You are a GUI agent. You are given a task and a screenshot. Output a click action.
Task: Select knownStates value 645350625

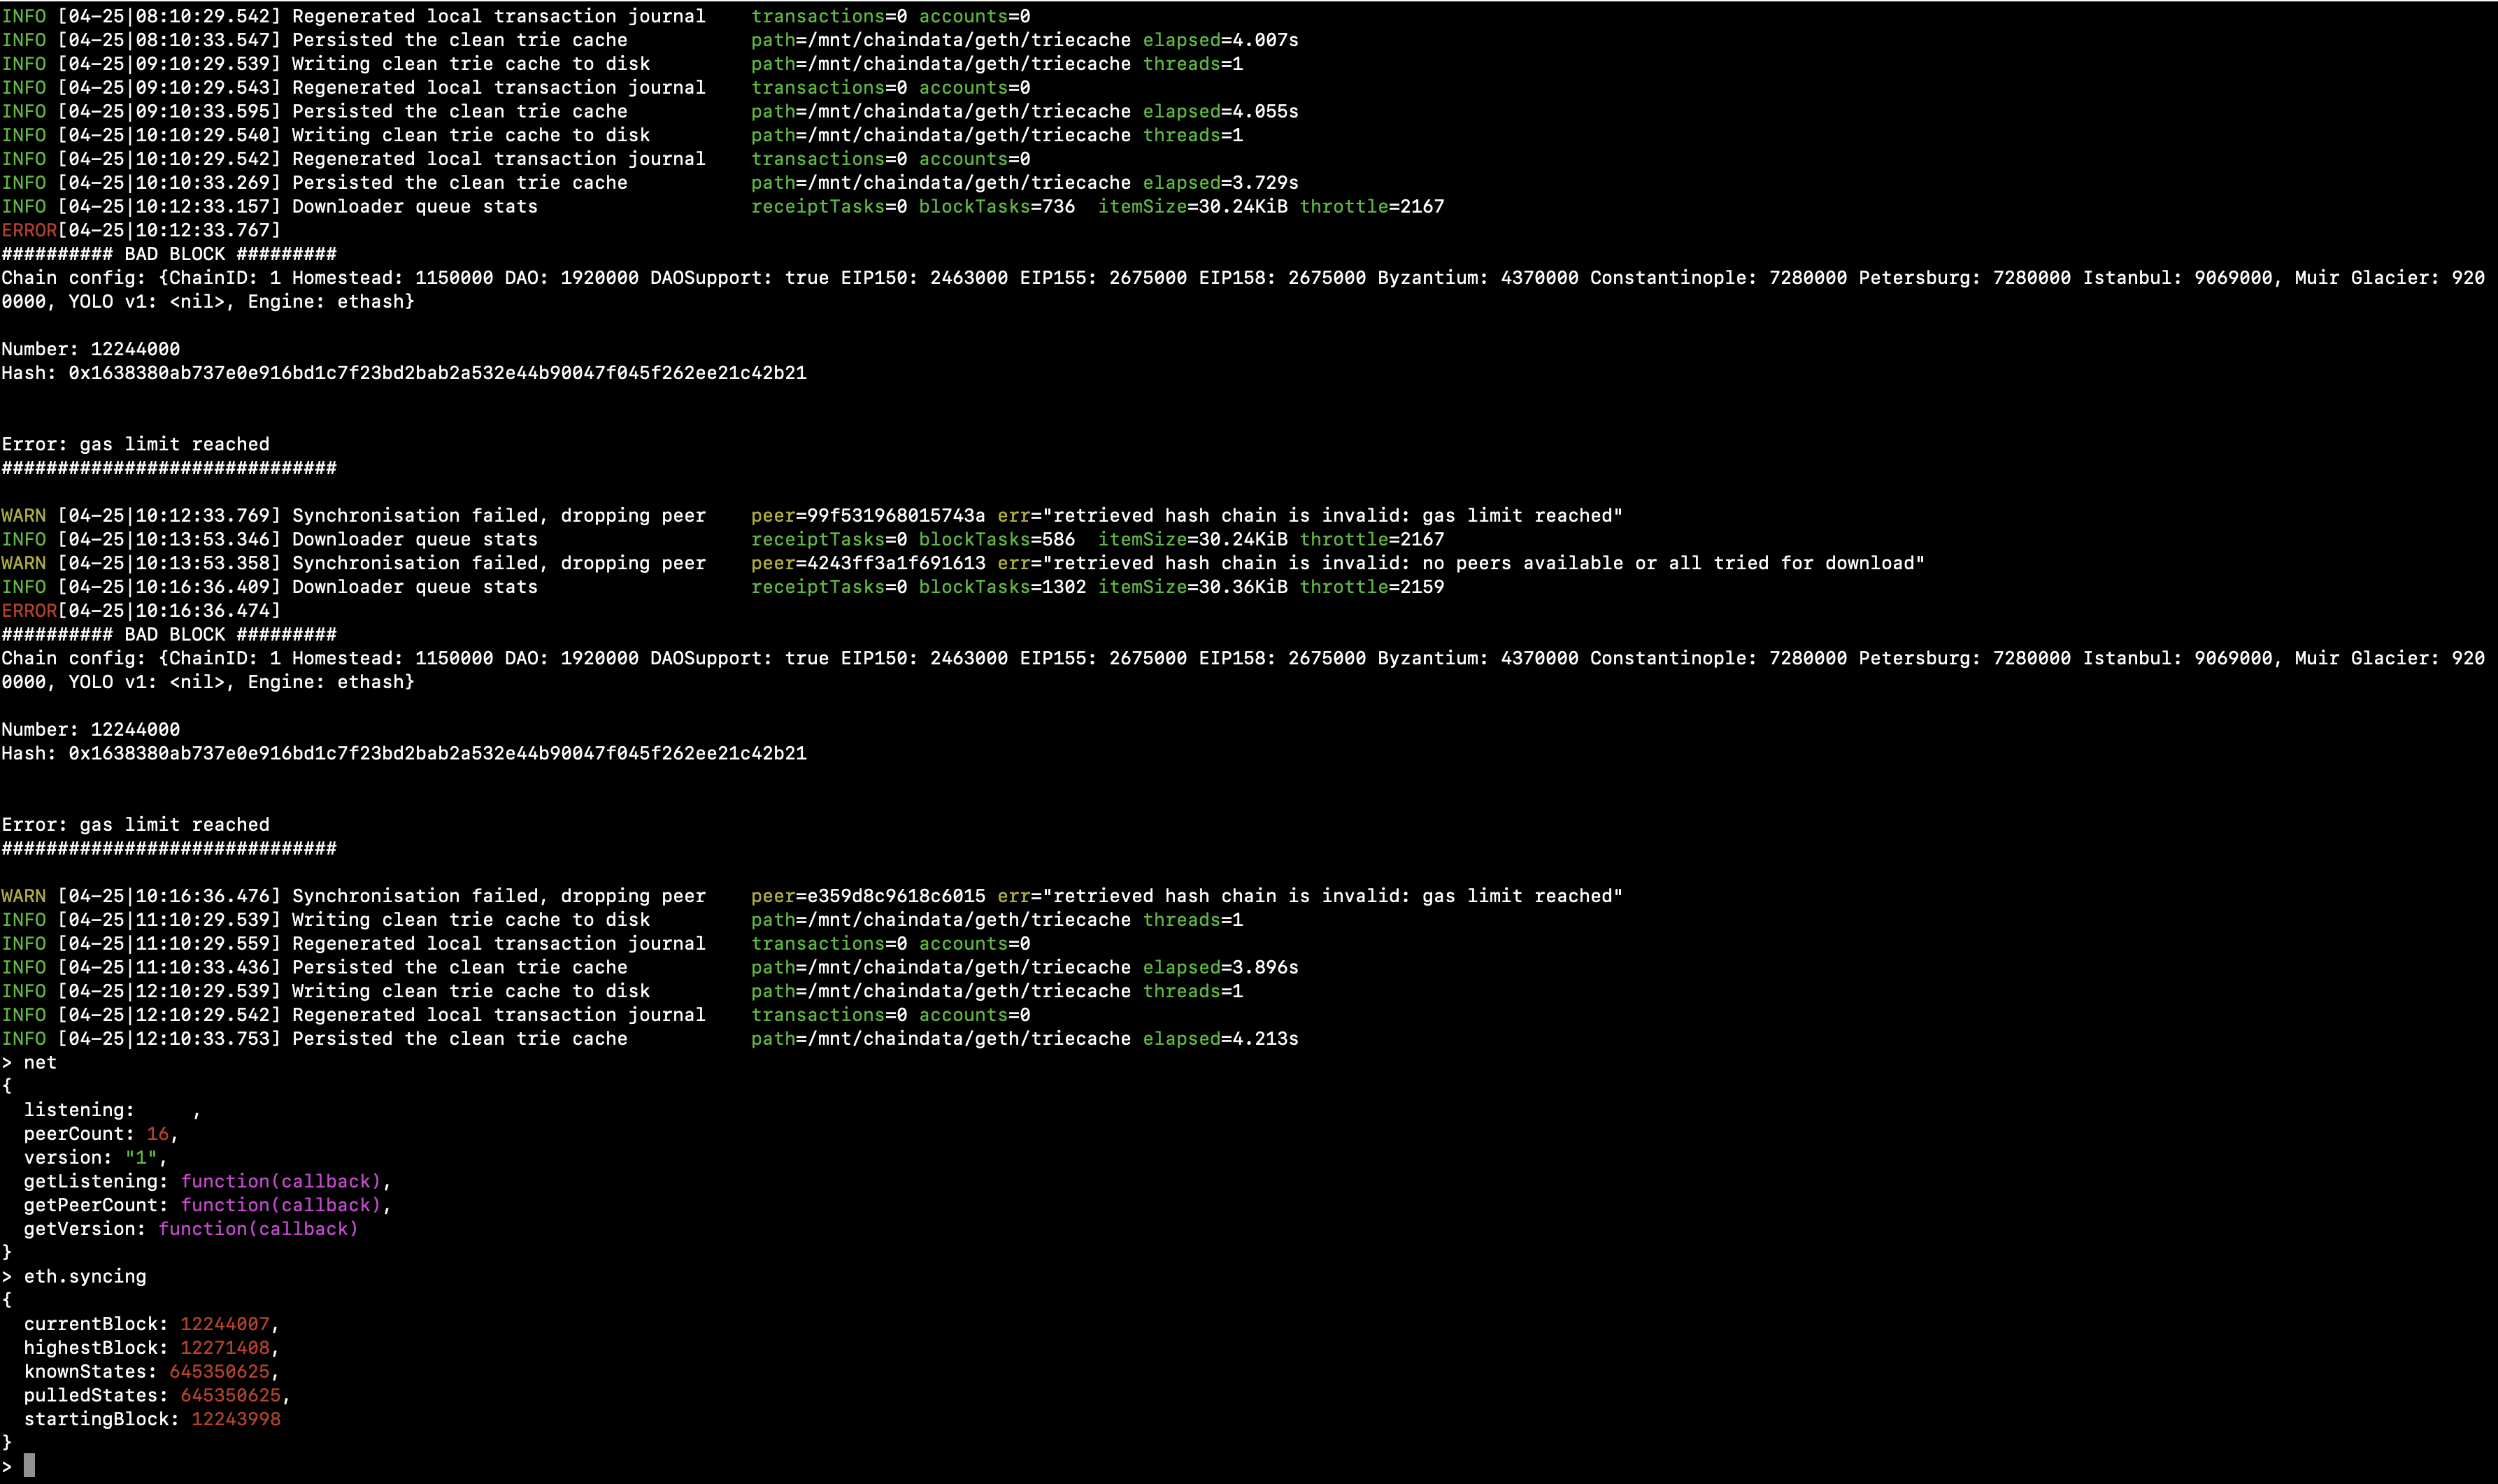tap(219, 1371)
